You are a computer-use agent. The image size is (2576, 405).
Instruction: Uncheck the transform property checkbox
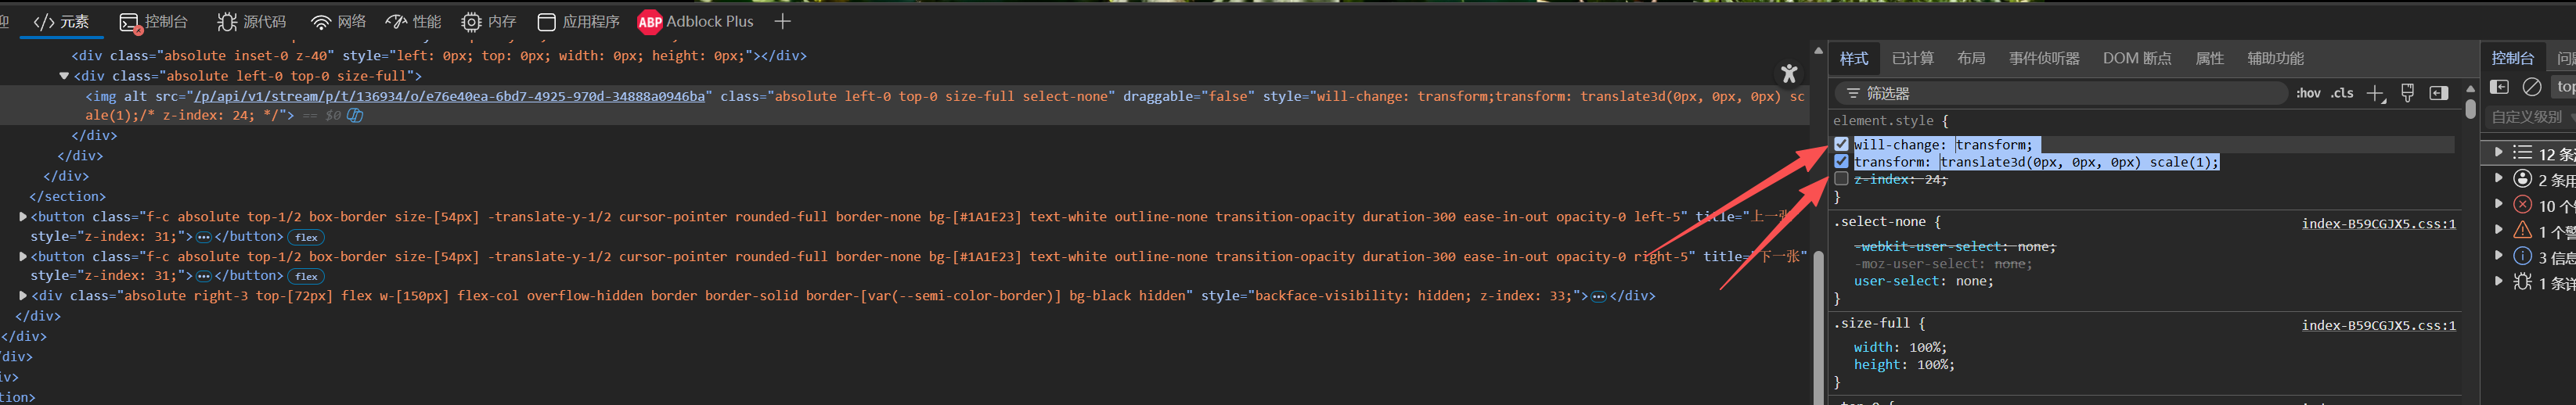[x=1841, y=161]
